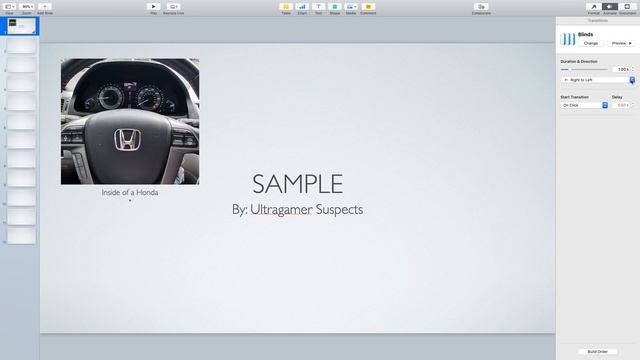The height and width of the screenshot is (360, 640).
Task: Click the duration stepper arrows
Action: 633,70
